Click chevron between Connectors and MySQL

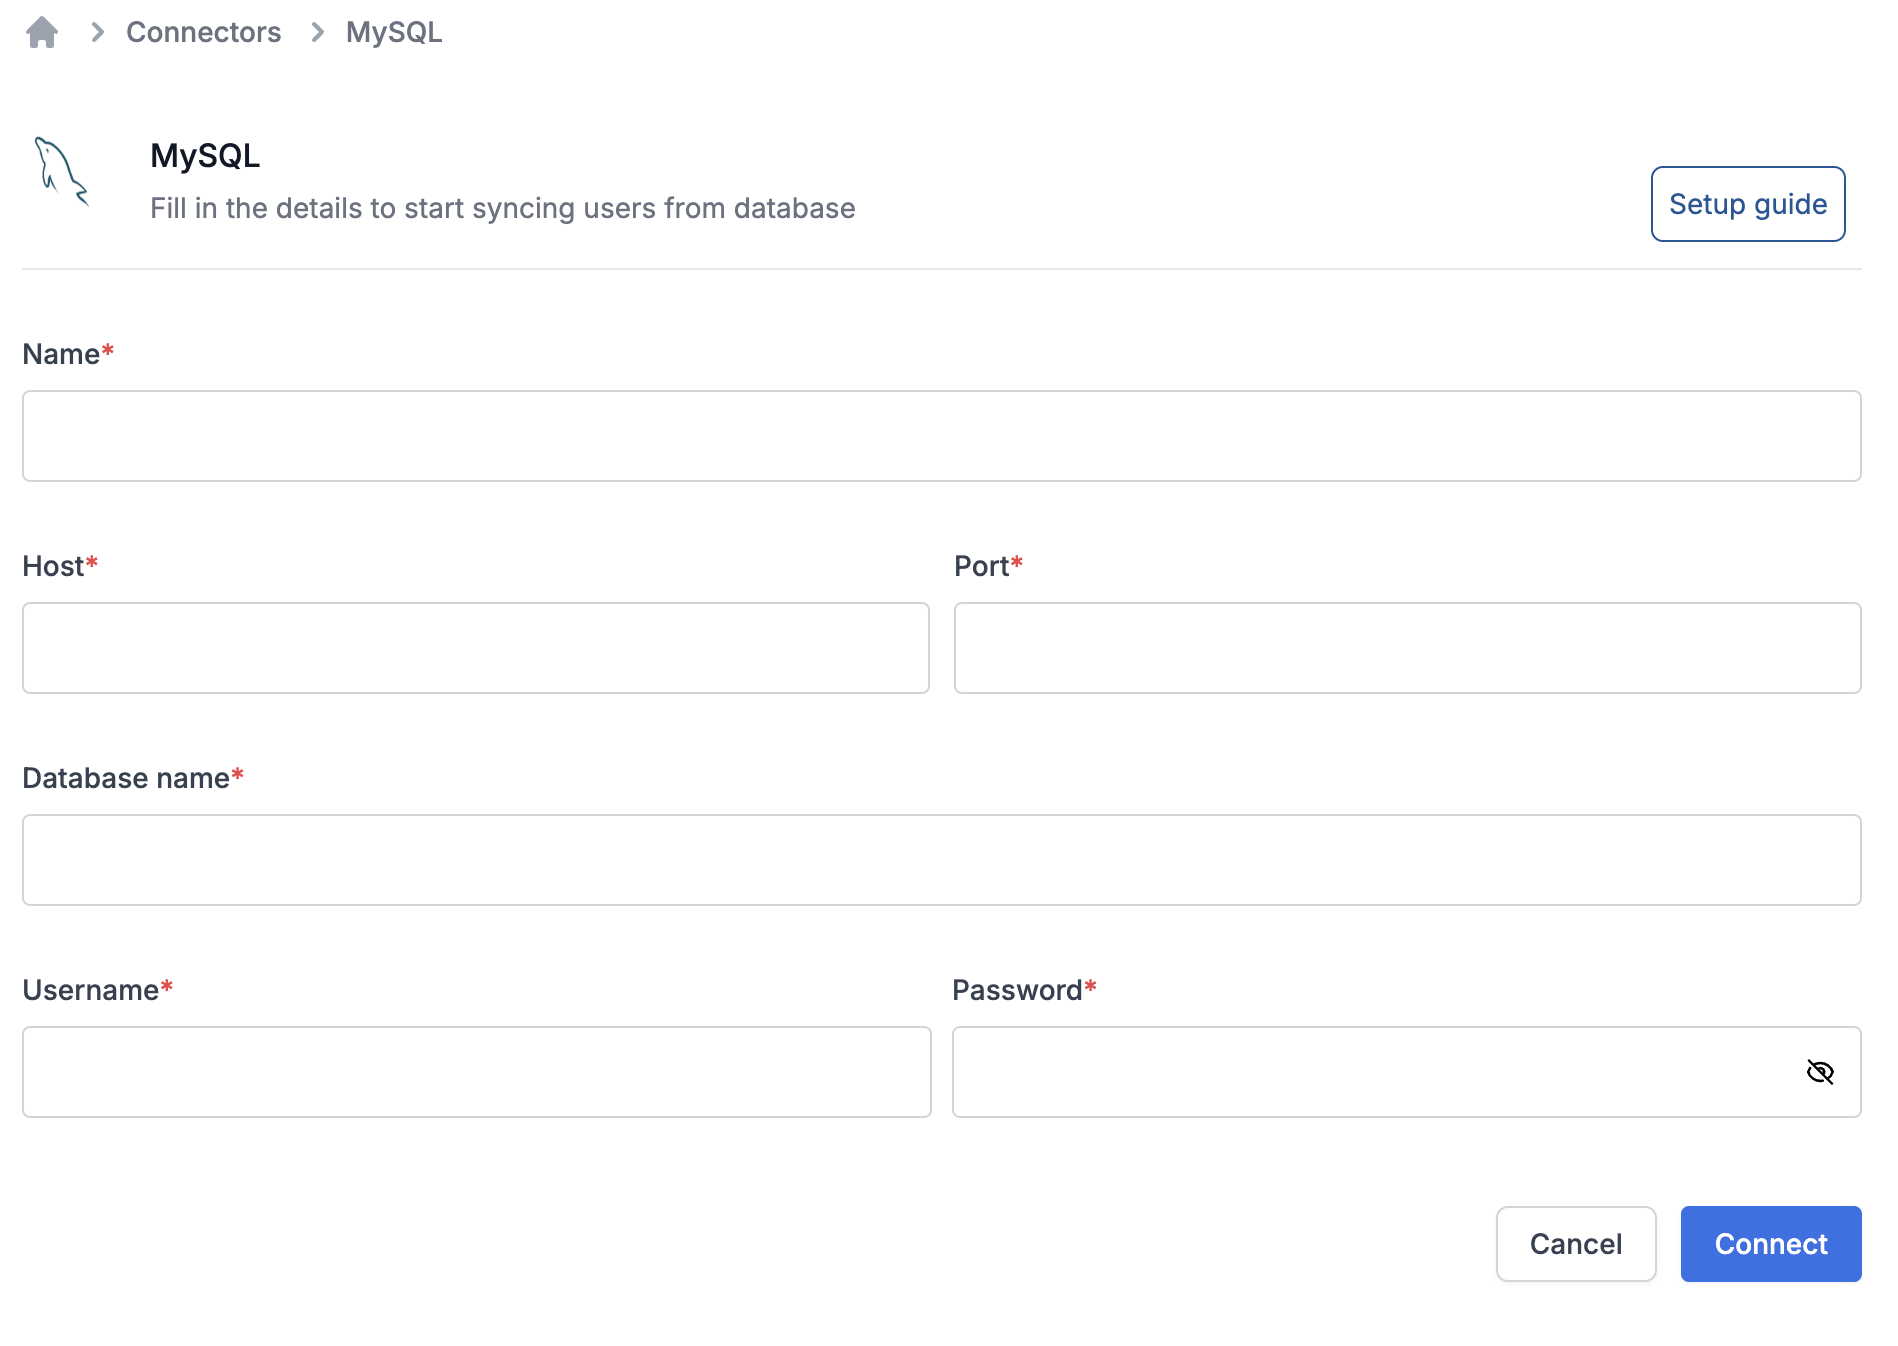(x=318, y=33)
